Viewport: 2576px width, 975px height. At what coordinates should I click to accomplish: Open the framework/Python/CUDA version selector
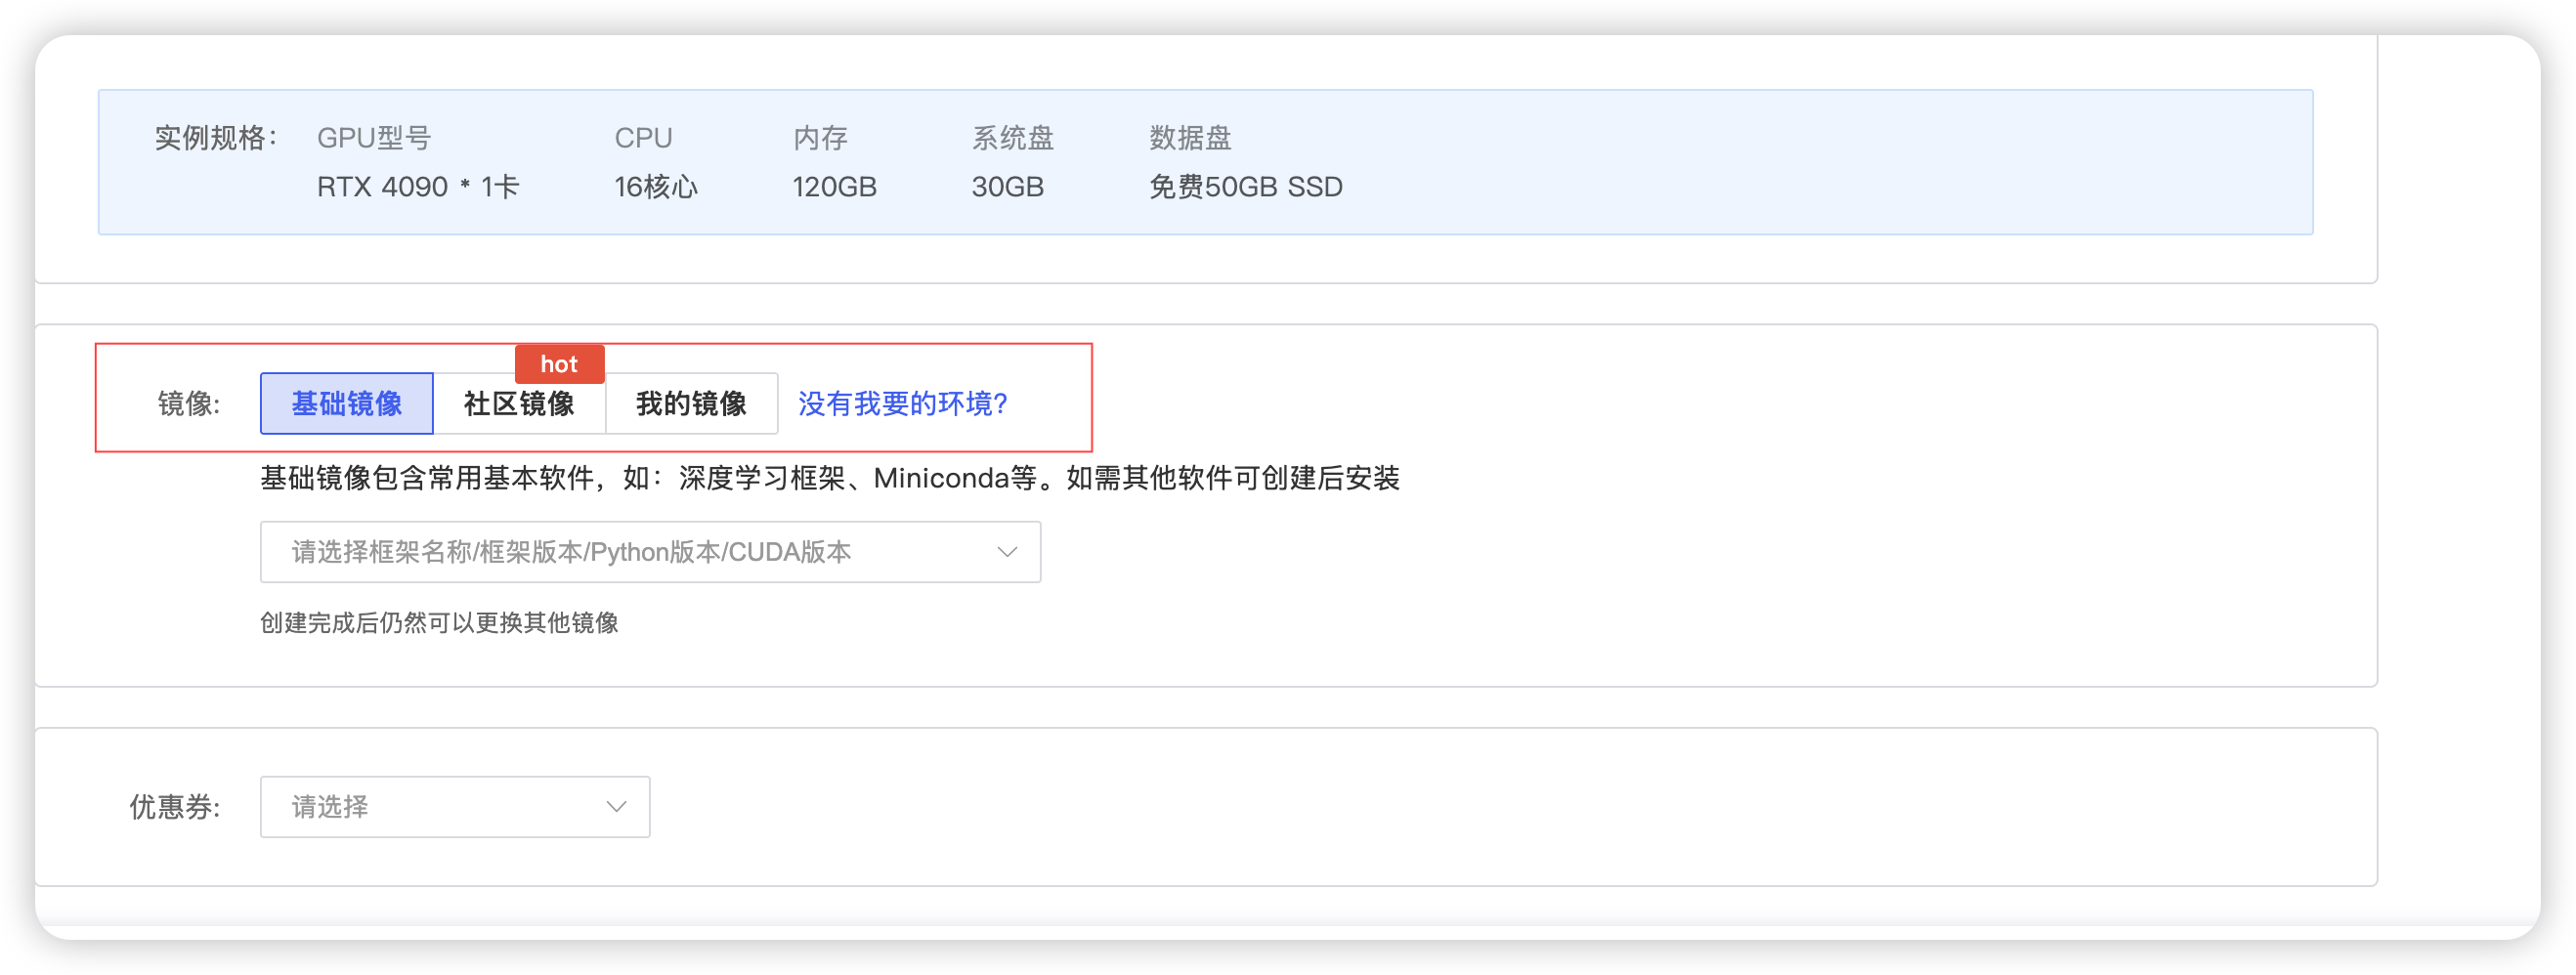pyautogui.click(x=650, y=551)
